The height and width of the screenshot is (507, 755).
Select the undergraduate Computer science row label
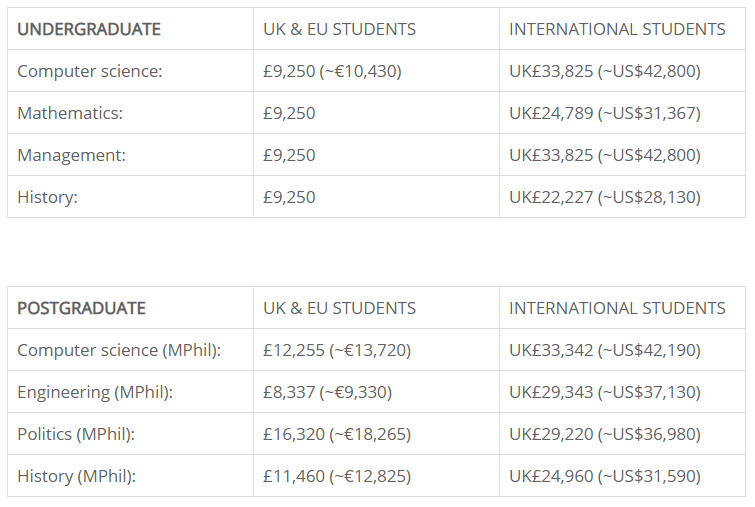(x=90, y=71)
